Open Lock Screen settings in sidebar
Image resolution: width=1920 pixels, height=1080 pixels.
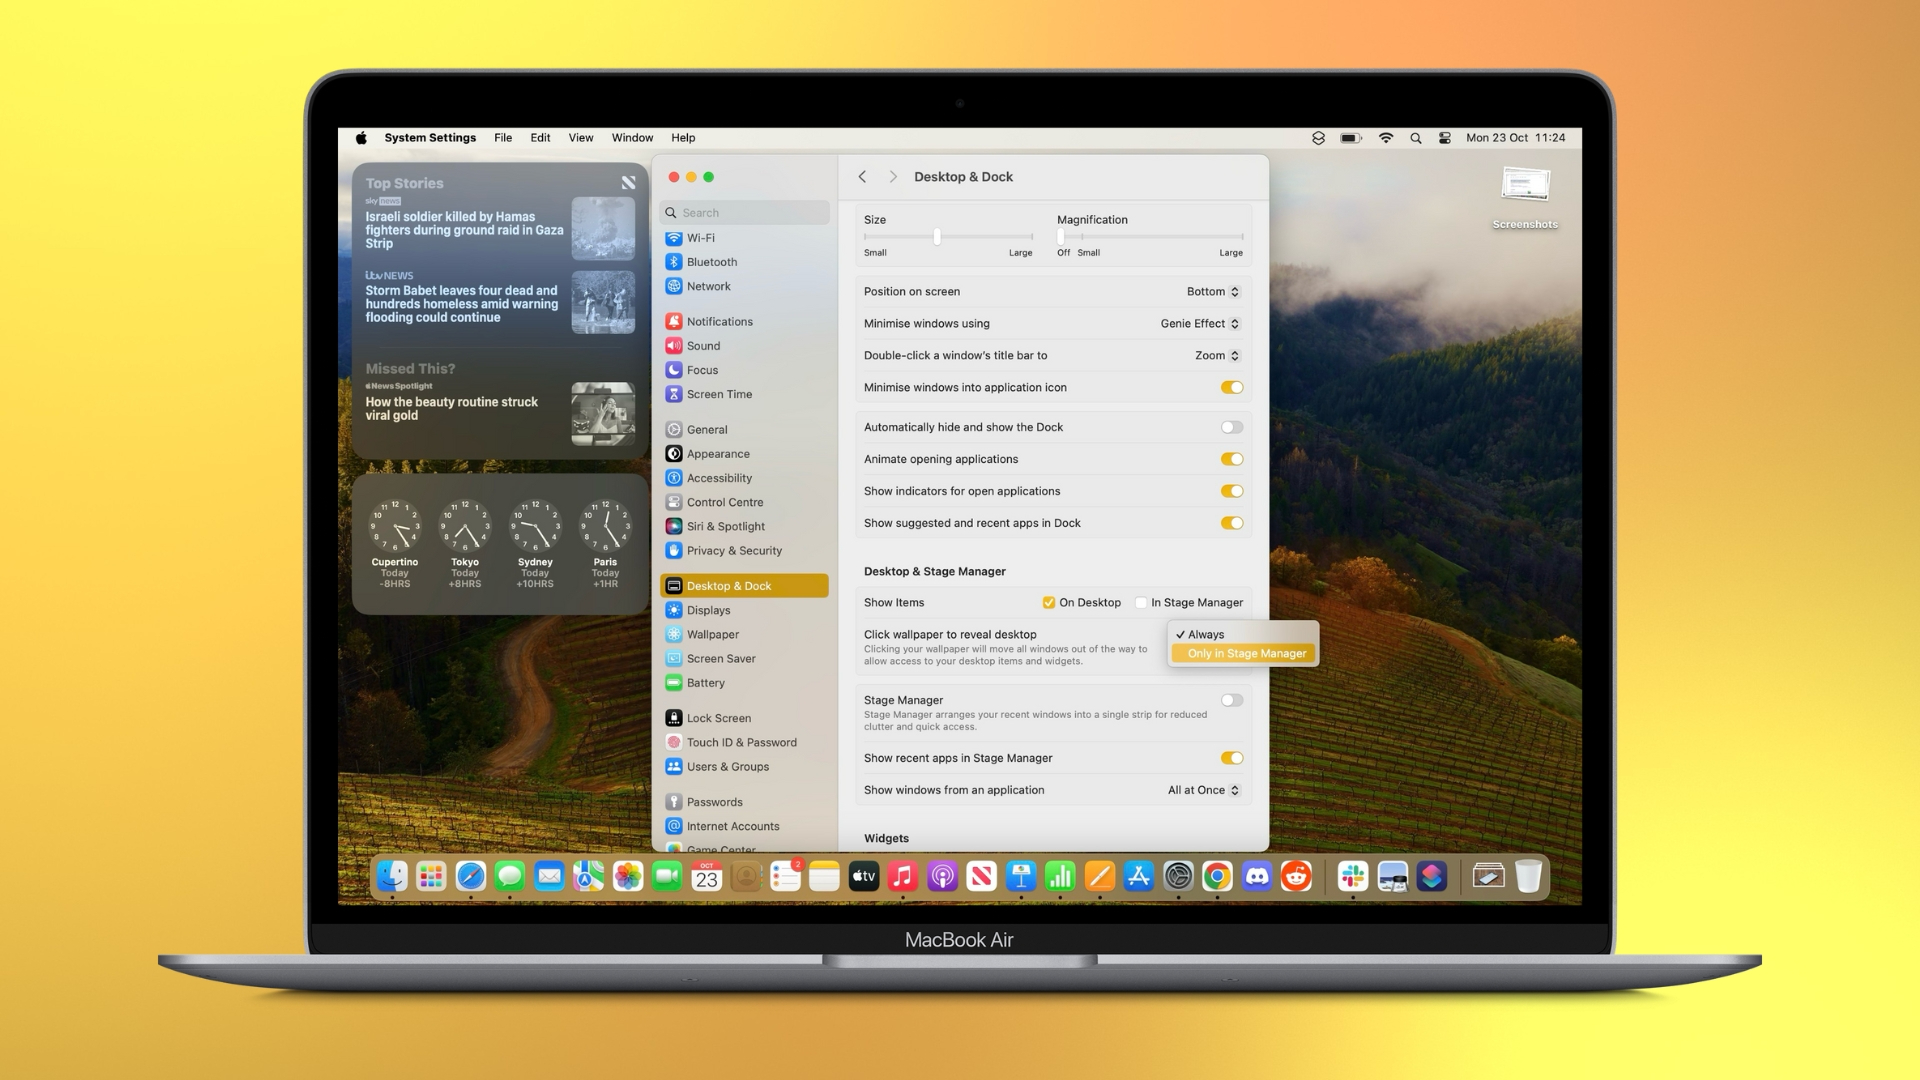coord(744,718)
